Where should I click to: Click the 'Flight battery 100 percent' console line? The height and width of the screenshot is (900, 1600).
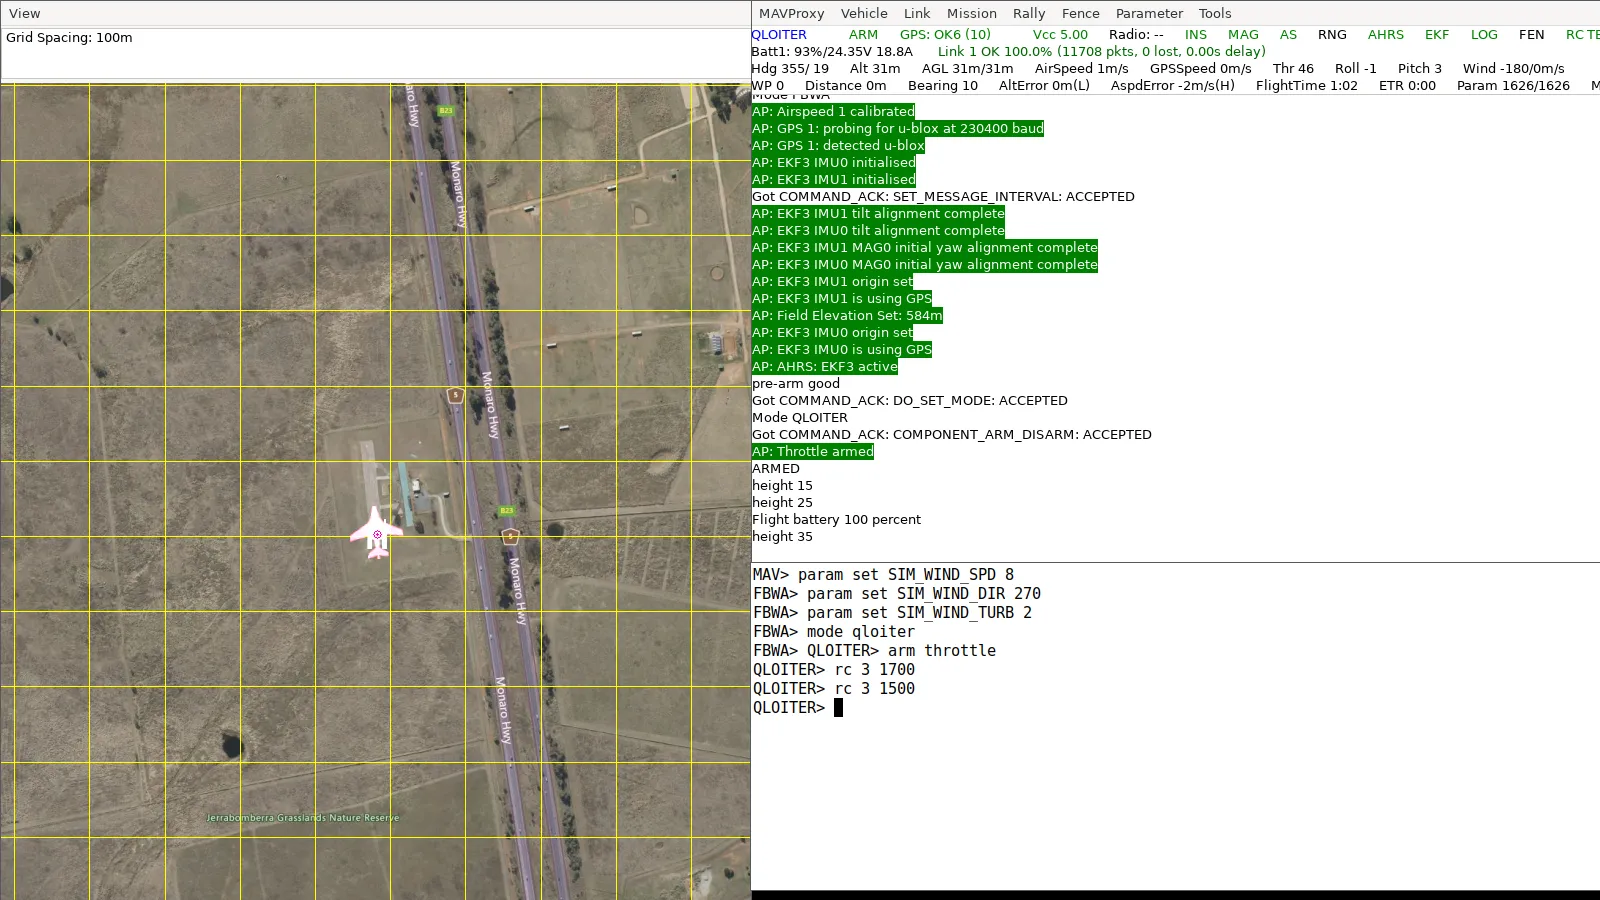(837, 520)
